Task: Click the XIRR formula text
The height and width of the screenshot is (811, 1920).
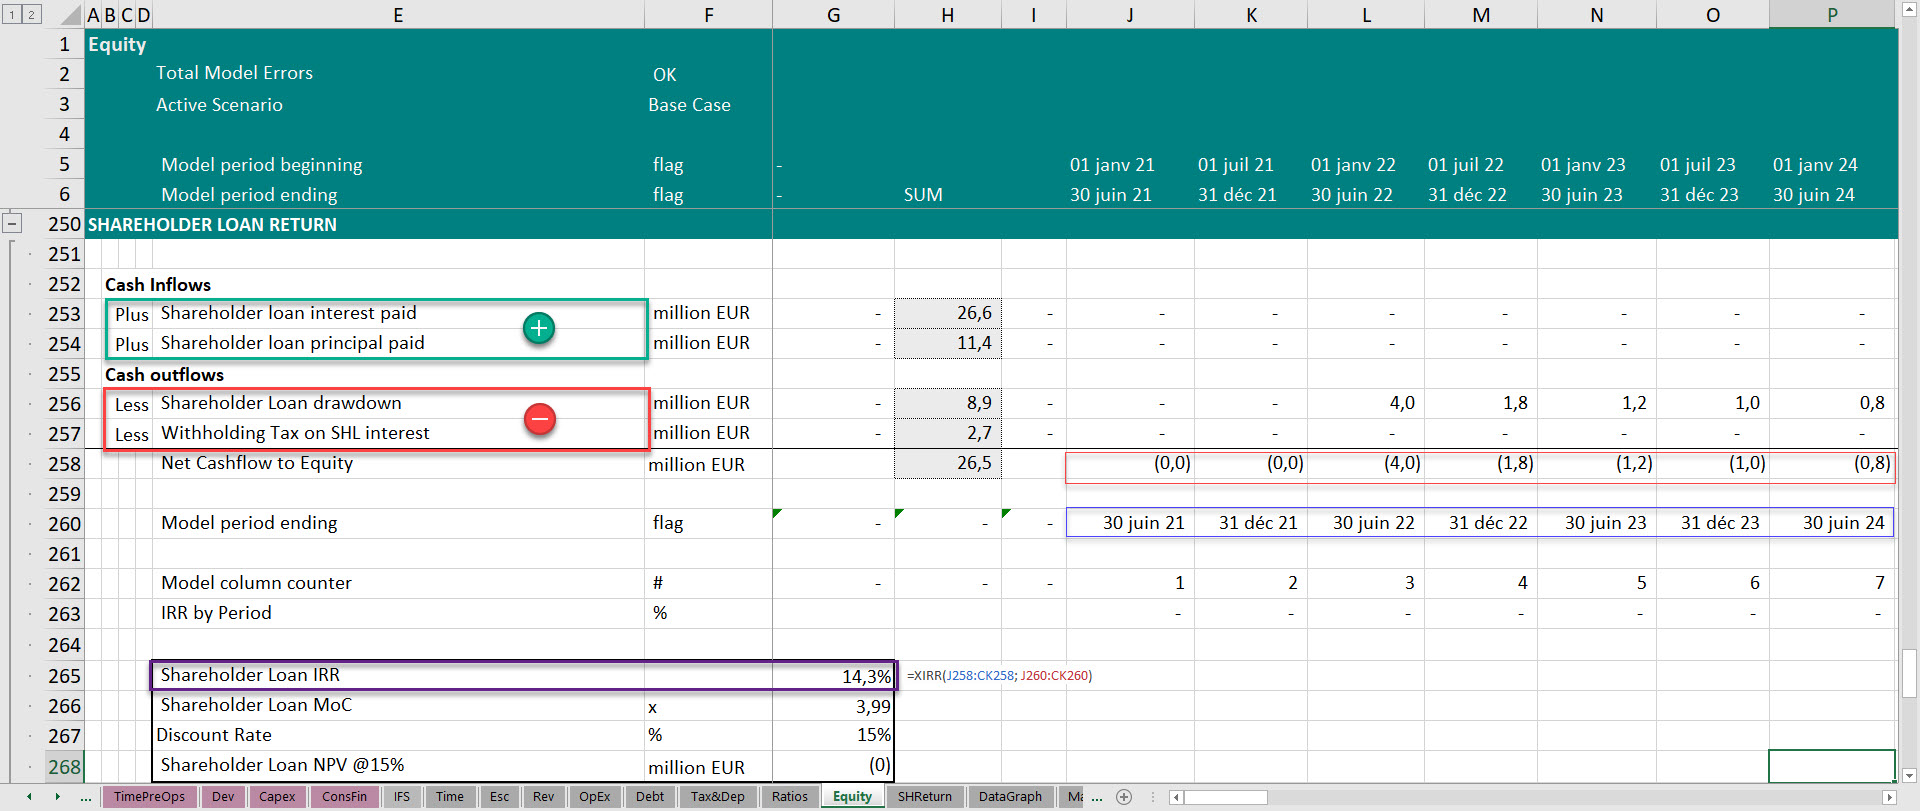Action: click(999, 676)
